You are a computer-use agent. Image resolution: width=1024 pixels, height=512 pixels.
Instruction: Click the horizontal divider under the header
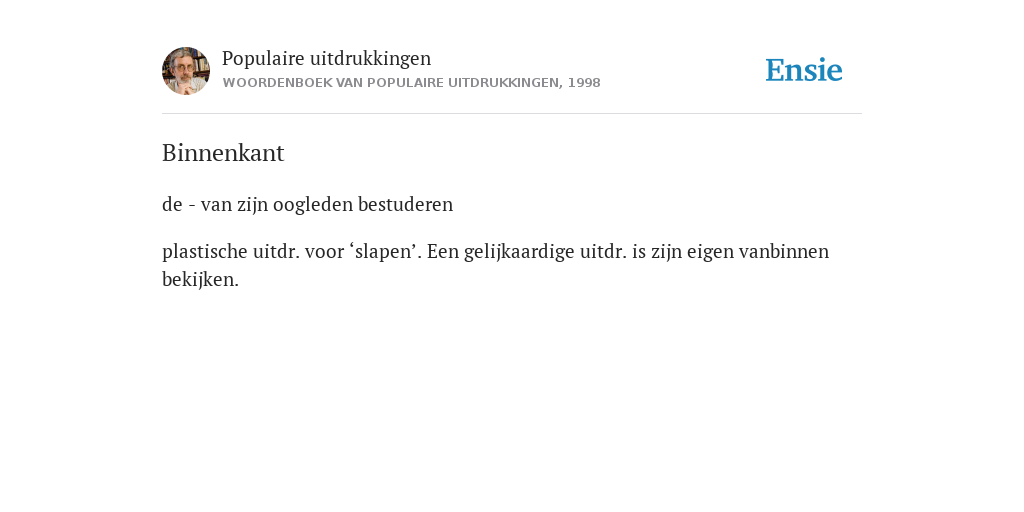click(x=512, y=114)
